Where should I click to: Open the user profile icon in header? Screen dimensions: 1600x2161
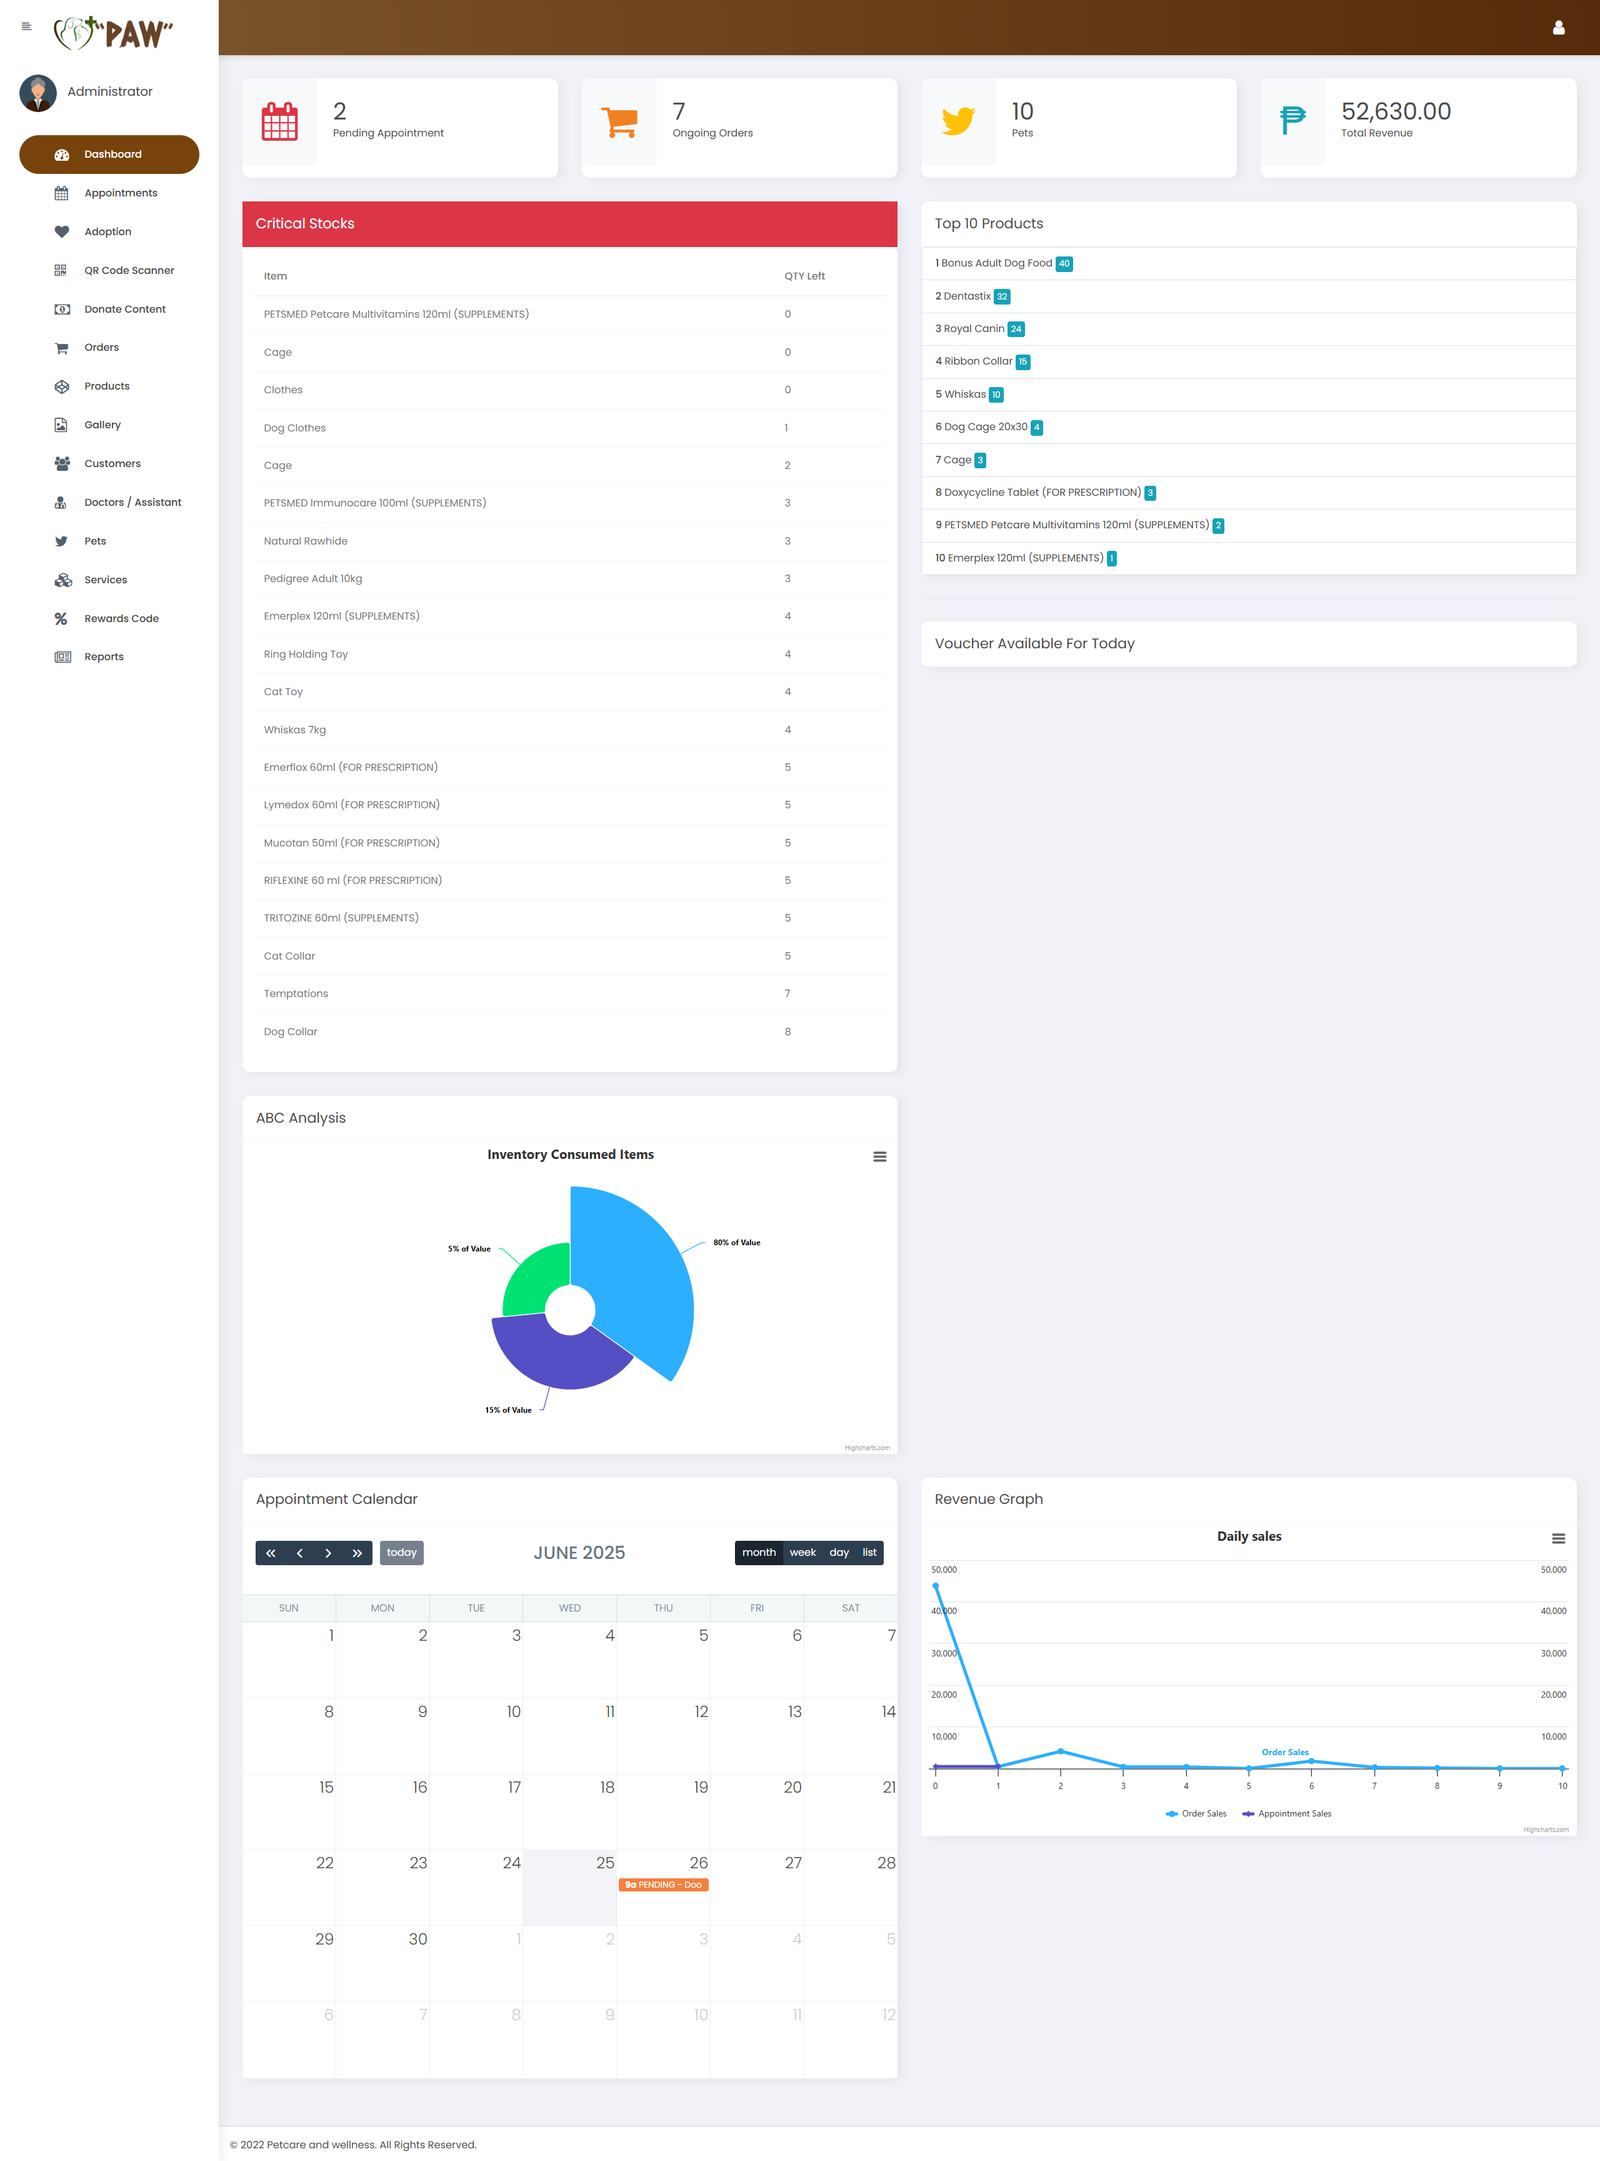point(1558,28)
